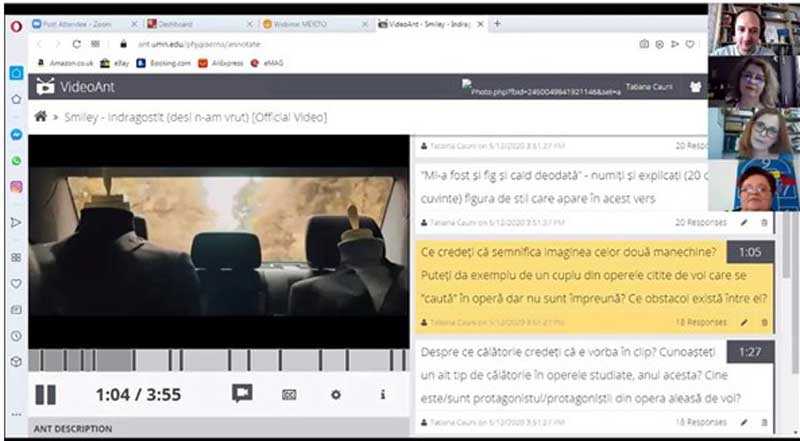Image resolution: width=800 pixels, height=441 pixels.
Task: Add page to bookmarks with the heart icon
Action: (690, 44)
